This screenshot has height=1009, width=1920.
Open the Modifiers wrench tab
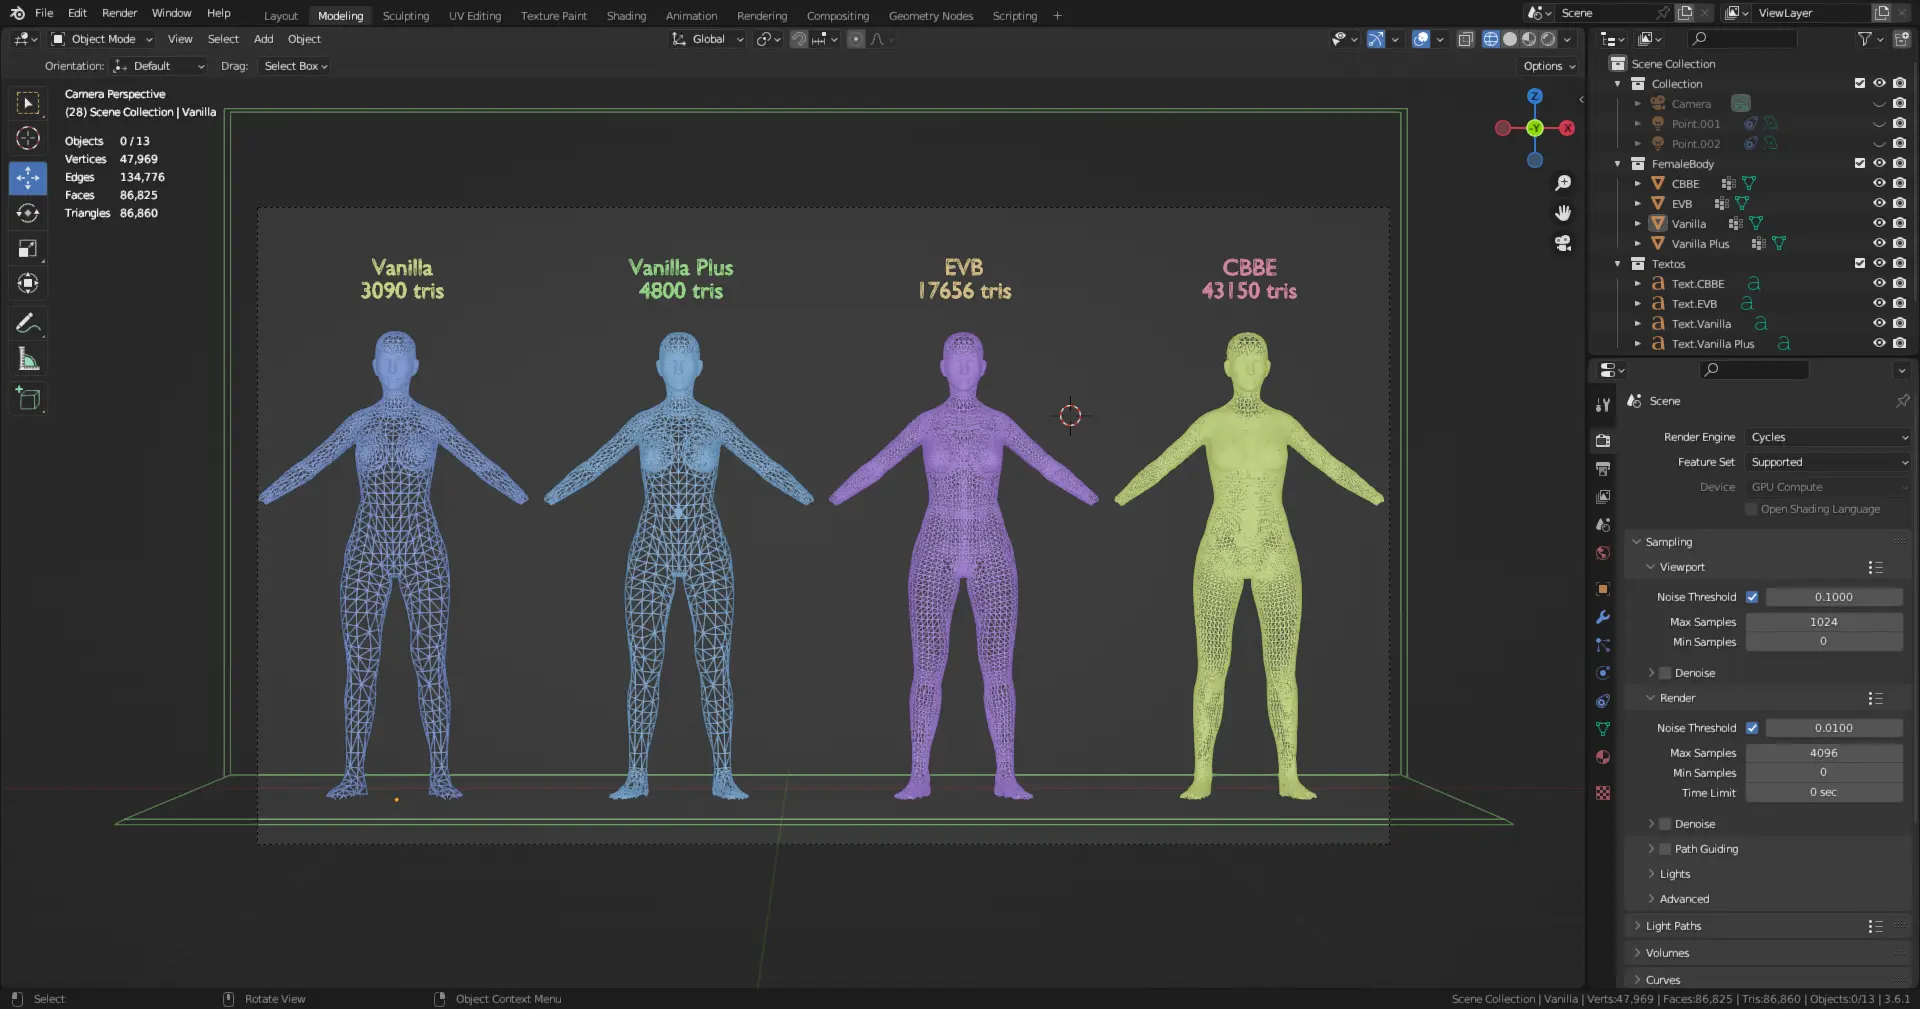click(x=1603, y=617)
